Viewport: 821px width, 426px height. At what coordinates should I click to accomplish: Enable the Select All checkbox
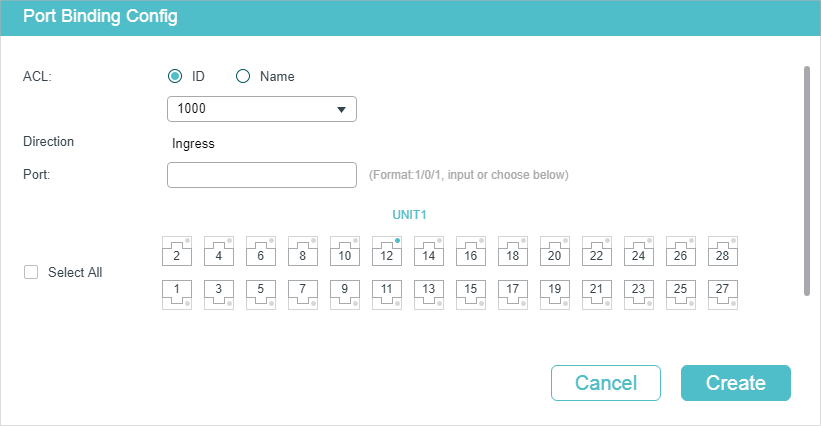[31, 272]
